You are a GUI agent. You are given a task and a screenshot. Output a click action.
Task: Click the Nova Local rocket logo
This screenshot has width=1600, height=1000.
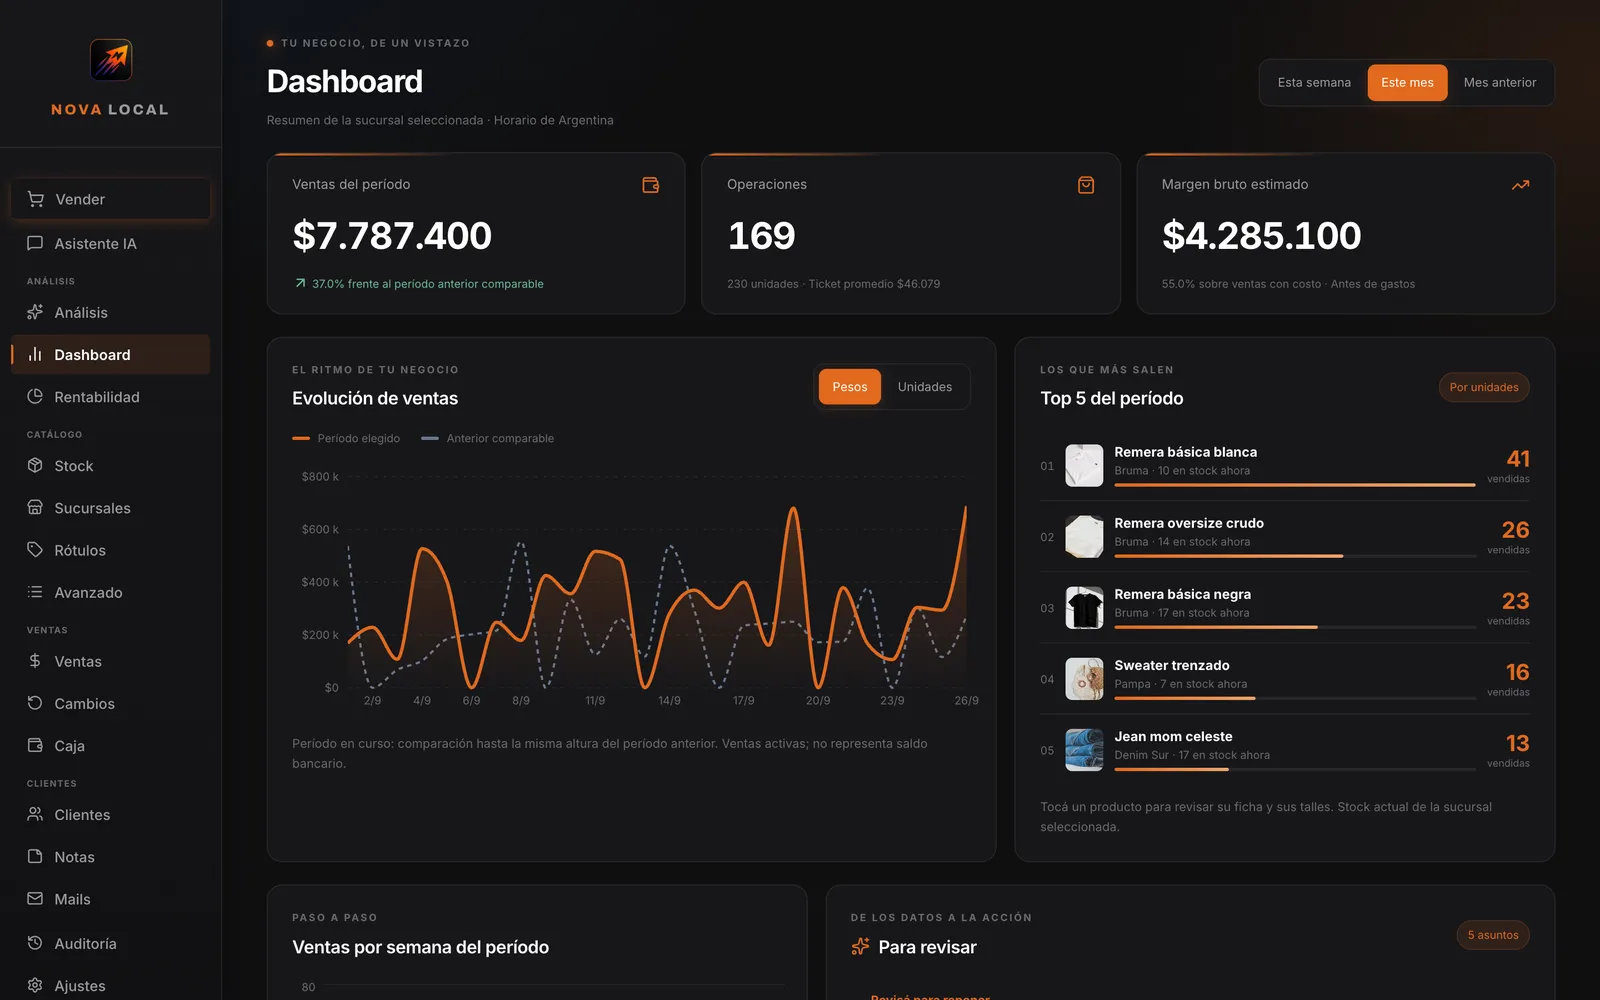pos(110,60)
